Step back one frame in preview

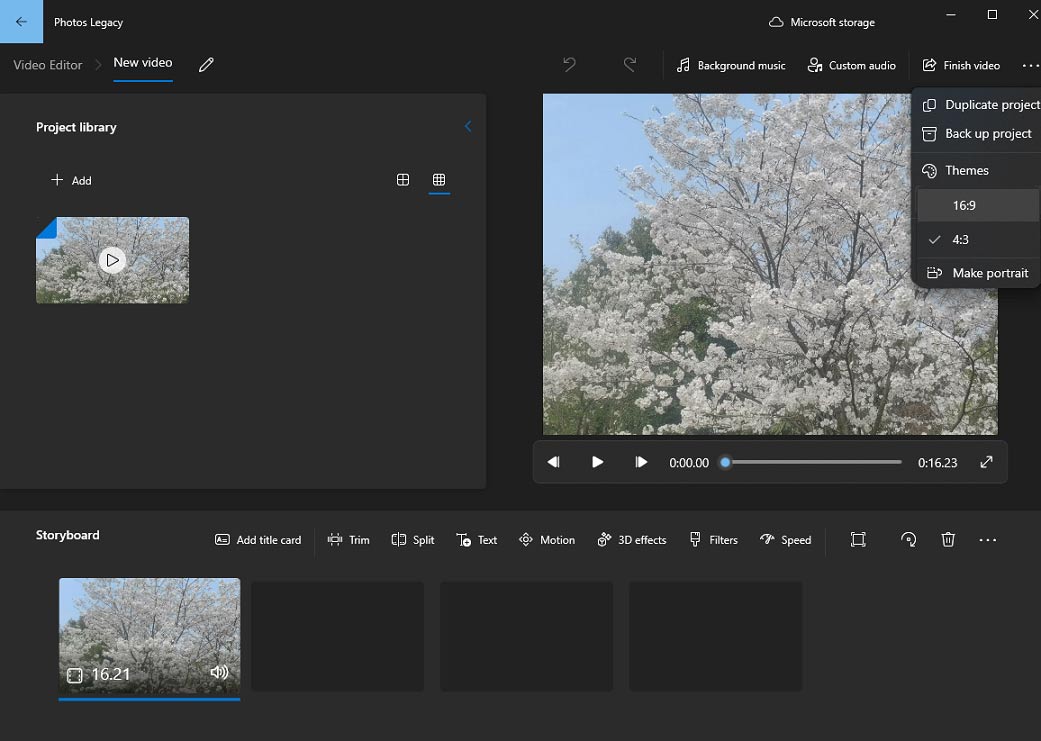pyautogui.click(x=553, y=462)
